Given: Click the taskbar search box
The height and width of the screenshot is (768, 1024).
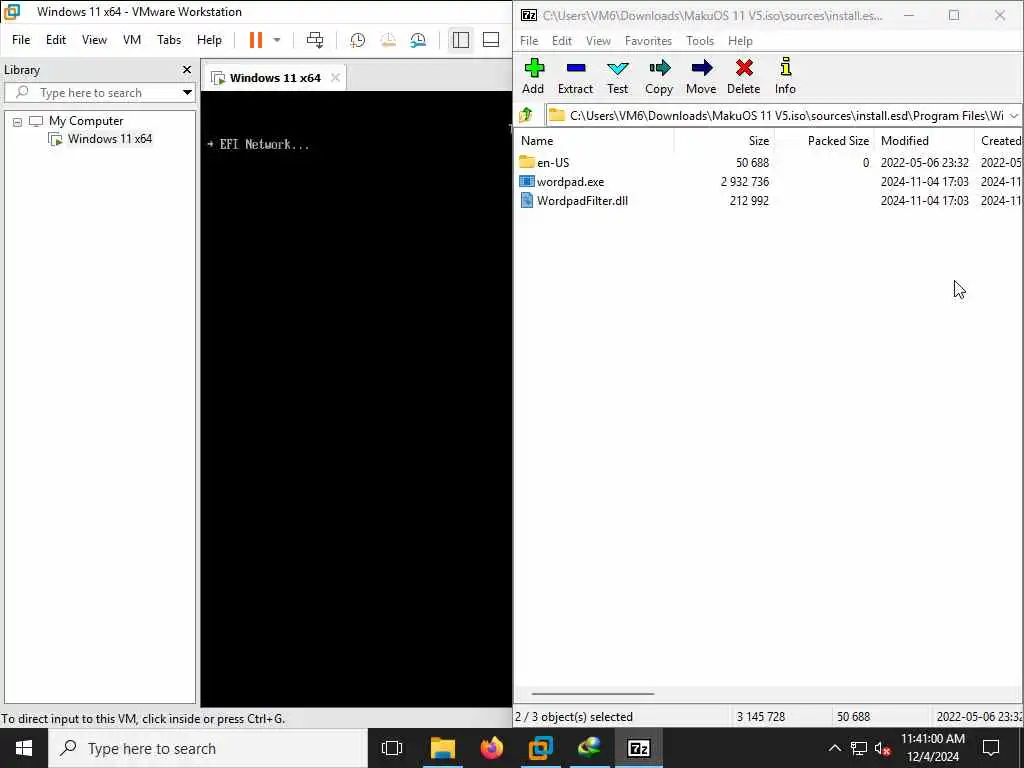Looking at the screenshot, I should [x=208, y=748].
